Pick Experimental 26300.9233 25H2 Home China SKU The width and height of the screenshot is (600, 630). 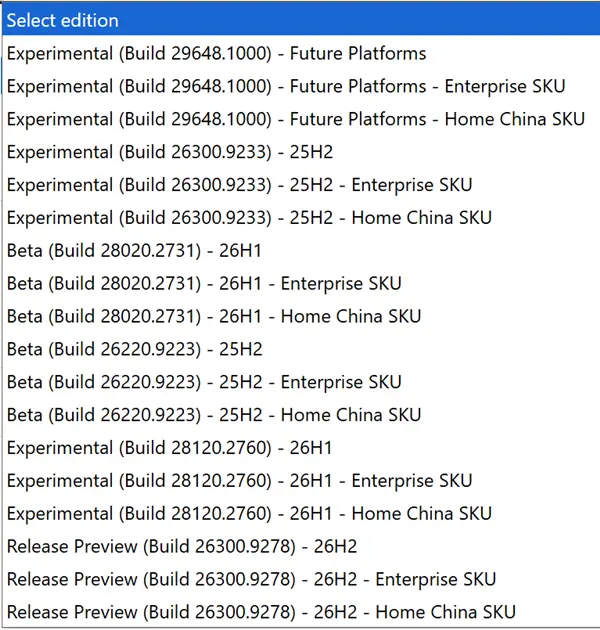(301, 217)
